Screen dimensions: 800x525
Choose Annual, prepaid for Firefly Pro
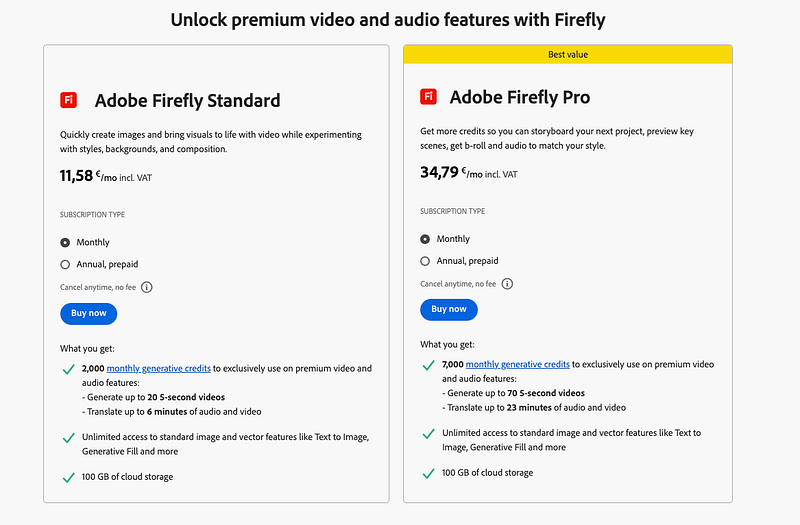pos(426,261)
